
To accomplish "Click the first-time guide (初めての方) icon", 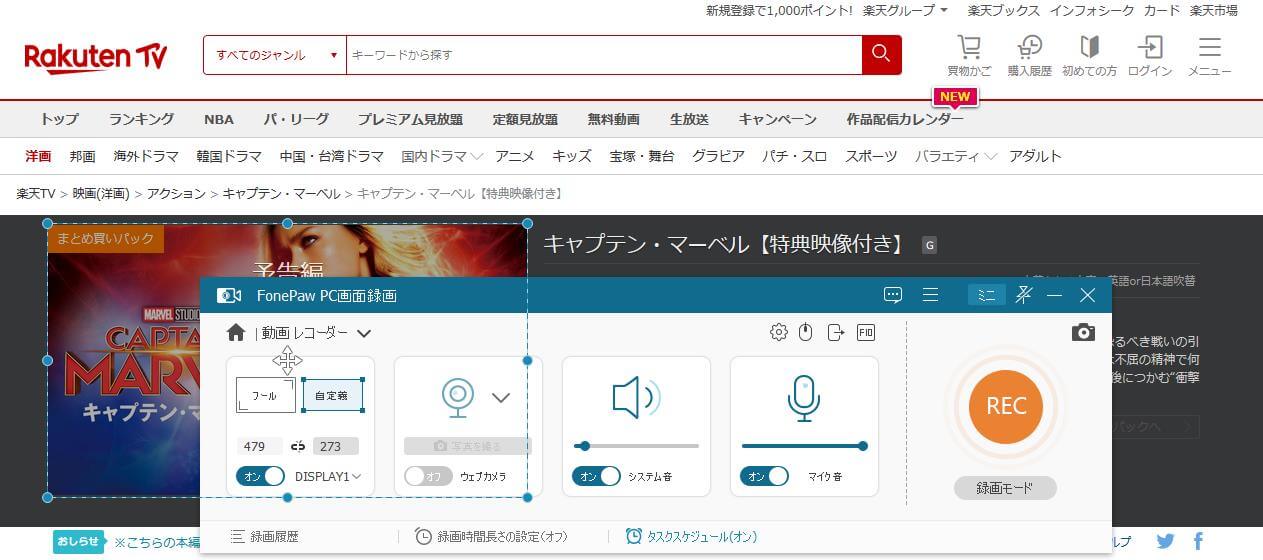I will (1089, 55).
